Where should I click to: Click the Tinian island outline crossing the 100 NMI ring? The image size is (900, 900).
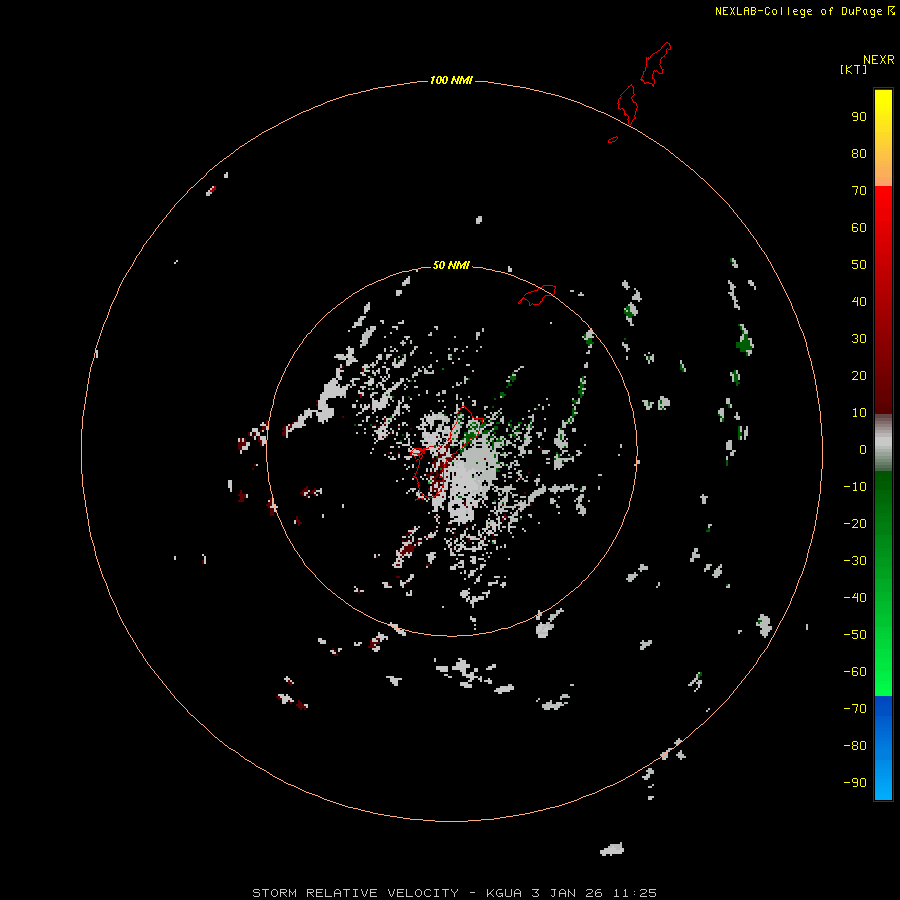(x=627, y=104)
